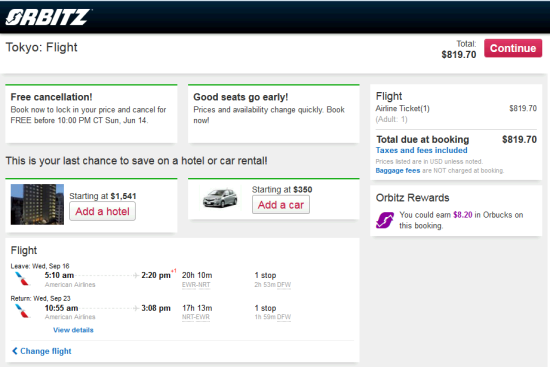The width and height of the screenshot is (550, 367).
Task: Click the $8.20 Orbucks amount
Action: click(x=463, y=215)
